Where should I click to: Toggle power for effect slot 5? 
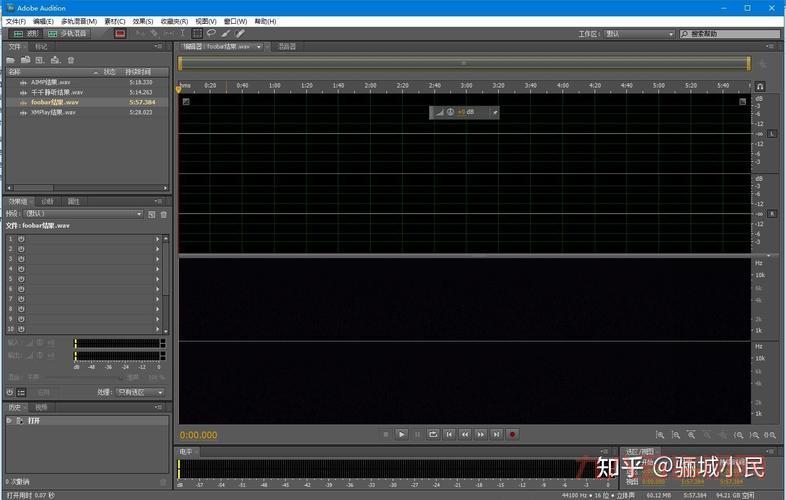[x=21, y=279]
